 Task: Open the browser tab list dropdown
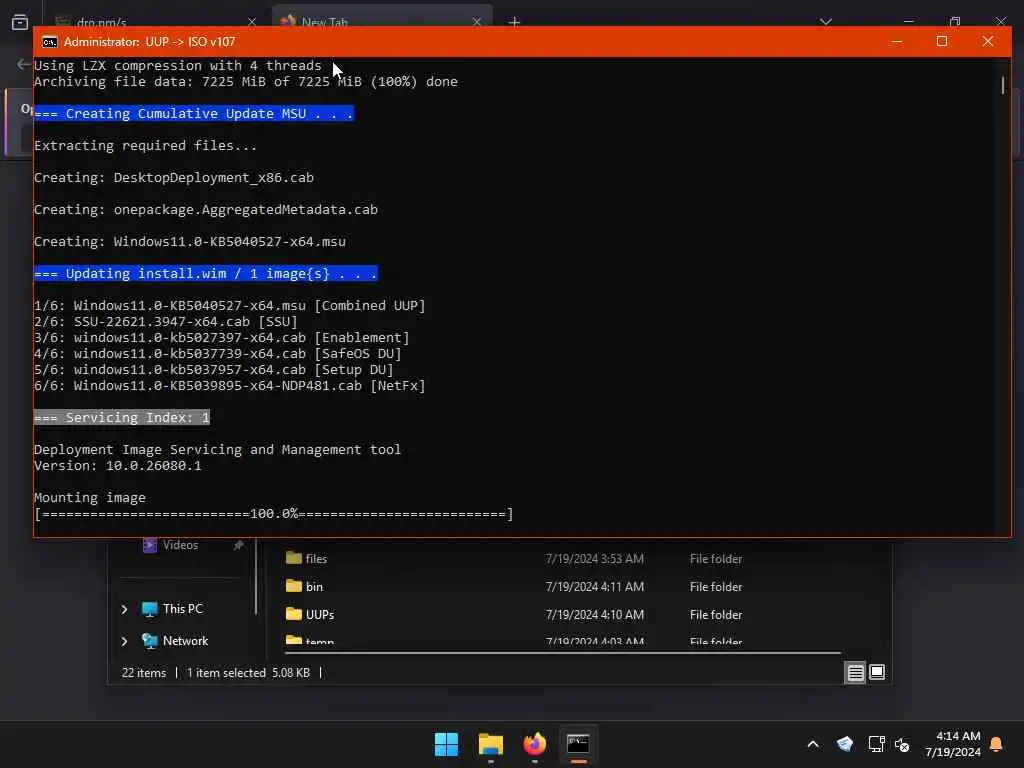click(x=826, y=22)
